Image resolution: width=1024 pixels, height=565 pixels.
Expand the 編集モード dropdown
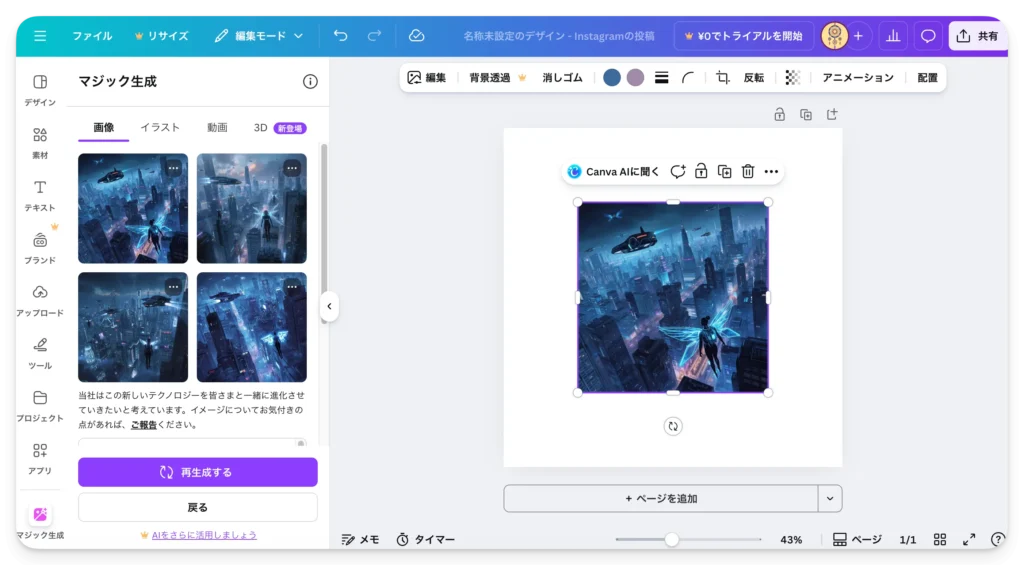click(259, 36)
